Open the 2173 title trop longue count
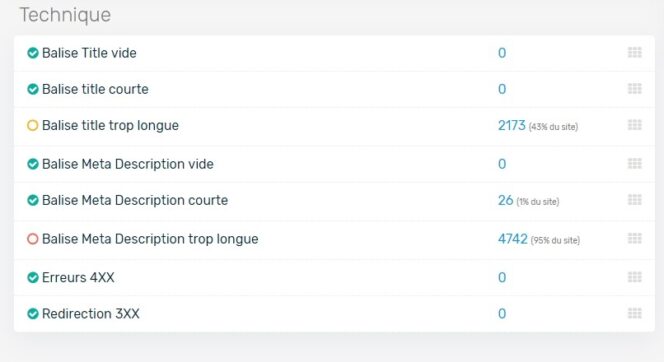The image size is (664, 362). (512, 125)
